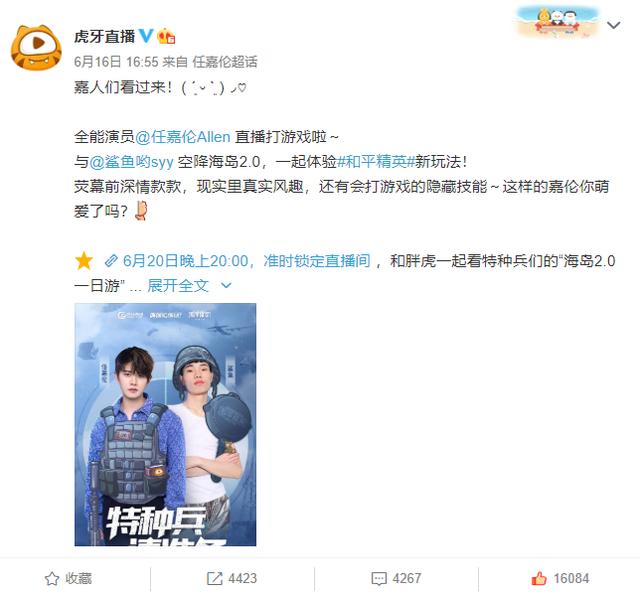Open the post options chevron menu
This screenshot has height=596, width=640.
click(x=613, y=25)
